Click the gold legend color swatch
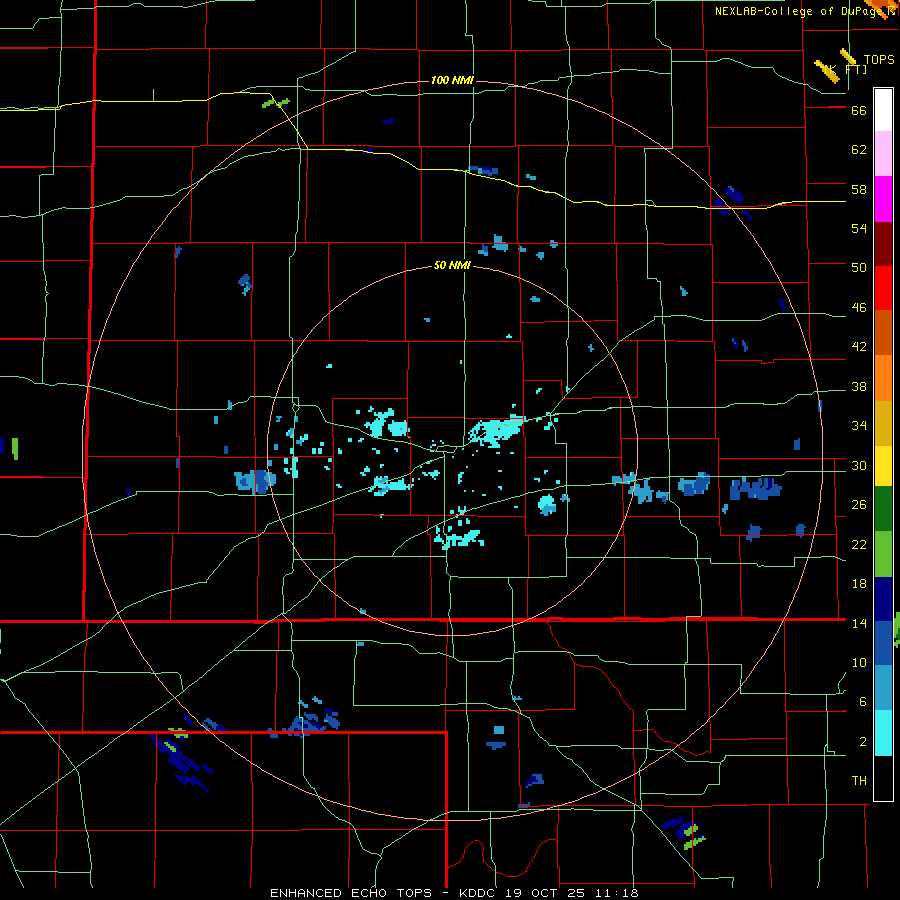This screenshot has height=900, width=900. coord(883,423)
